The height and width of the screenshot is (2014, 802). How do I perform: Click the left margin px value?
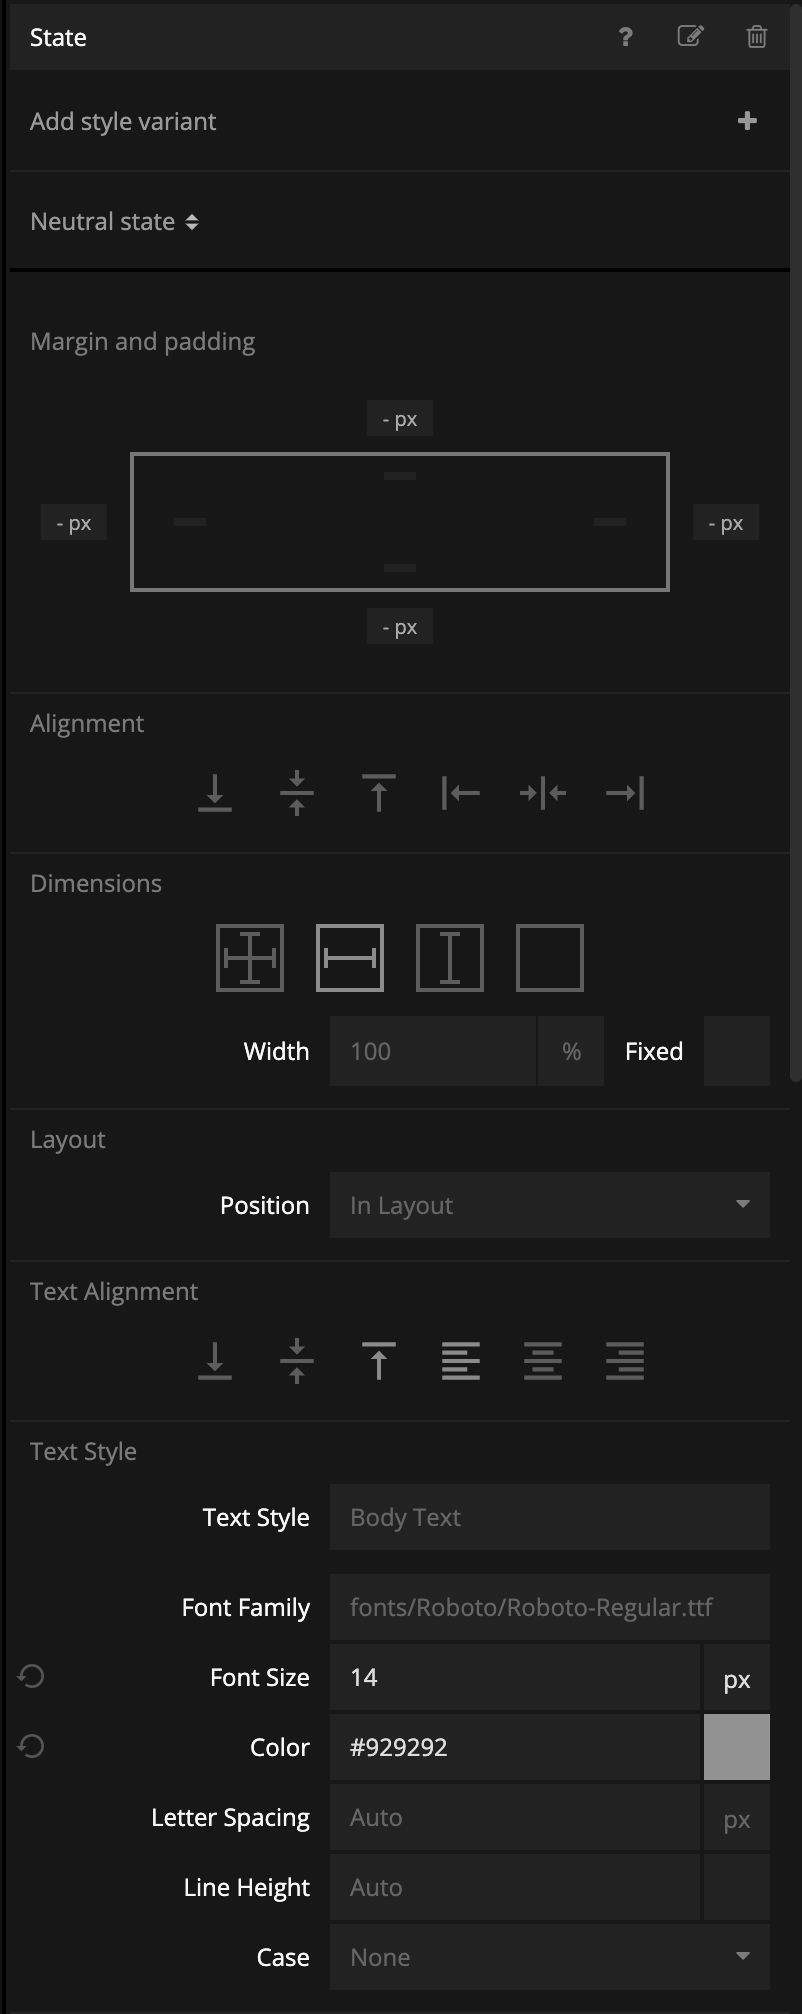[74, 523]
